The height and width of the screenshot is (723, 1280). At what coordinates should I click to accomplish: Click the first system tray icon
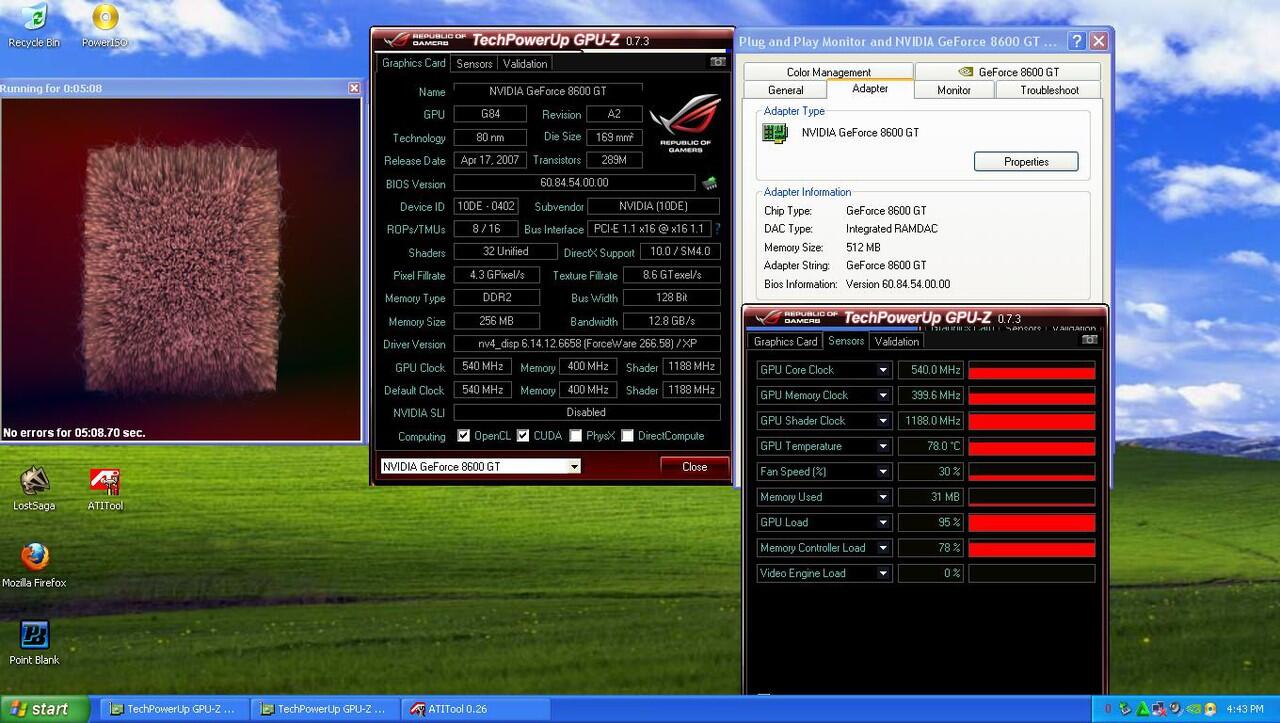pyautogui.click(x=1108, y=709)
